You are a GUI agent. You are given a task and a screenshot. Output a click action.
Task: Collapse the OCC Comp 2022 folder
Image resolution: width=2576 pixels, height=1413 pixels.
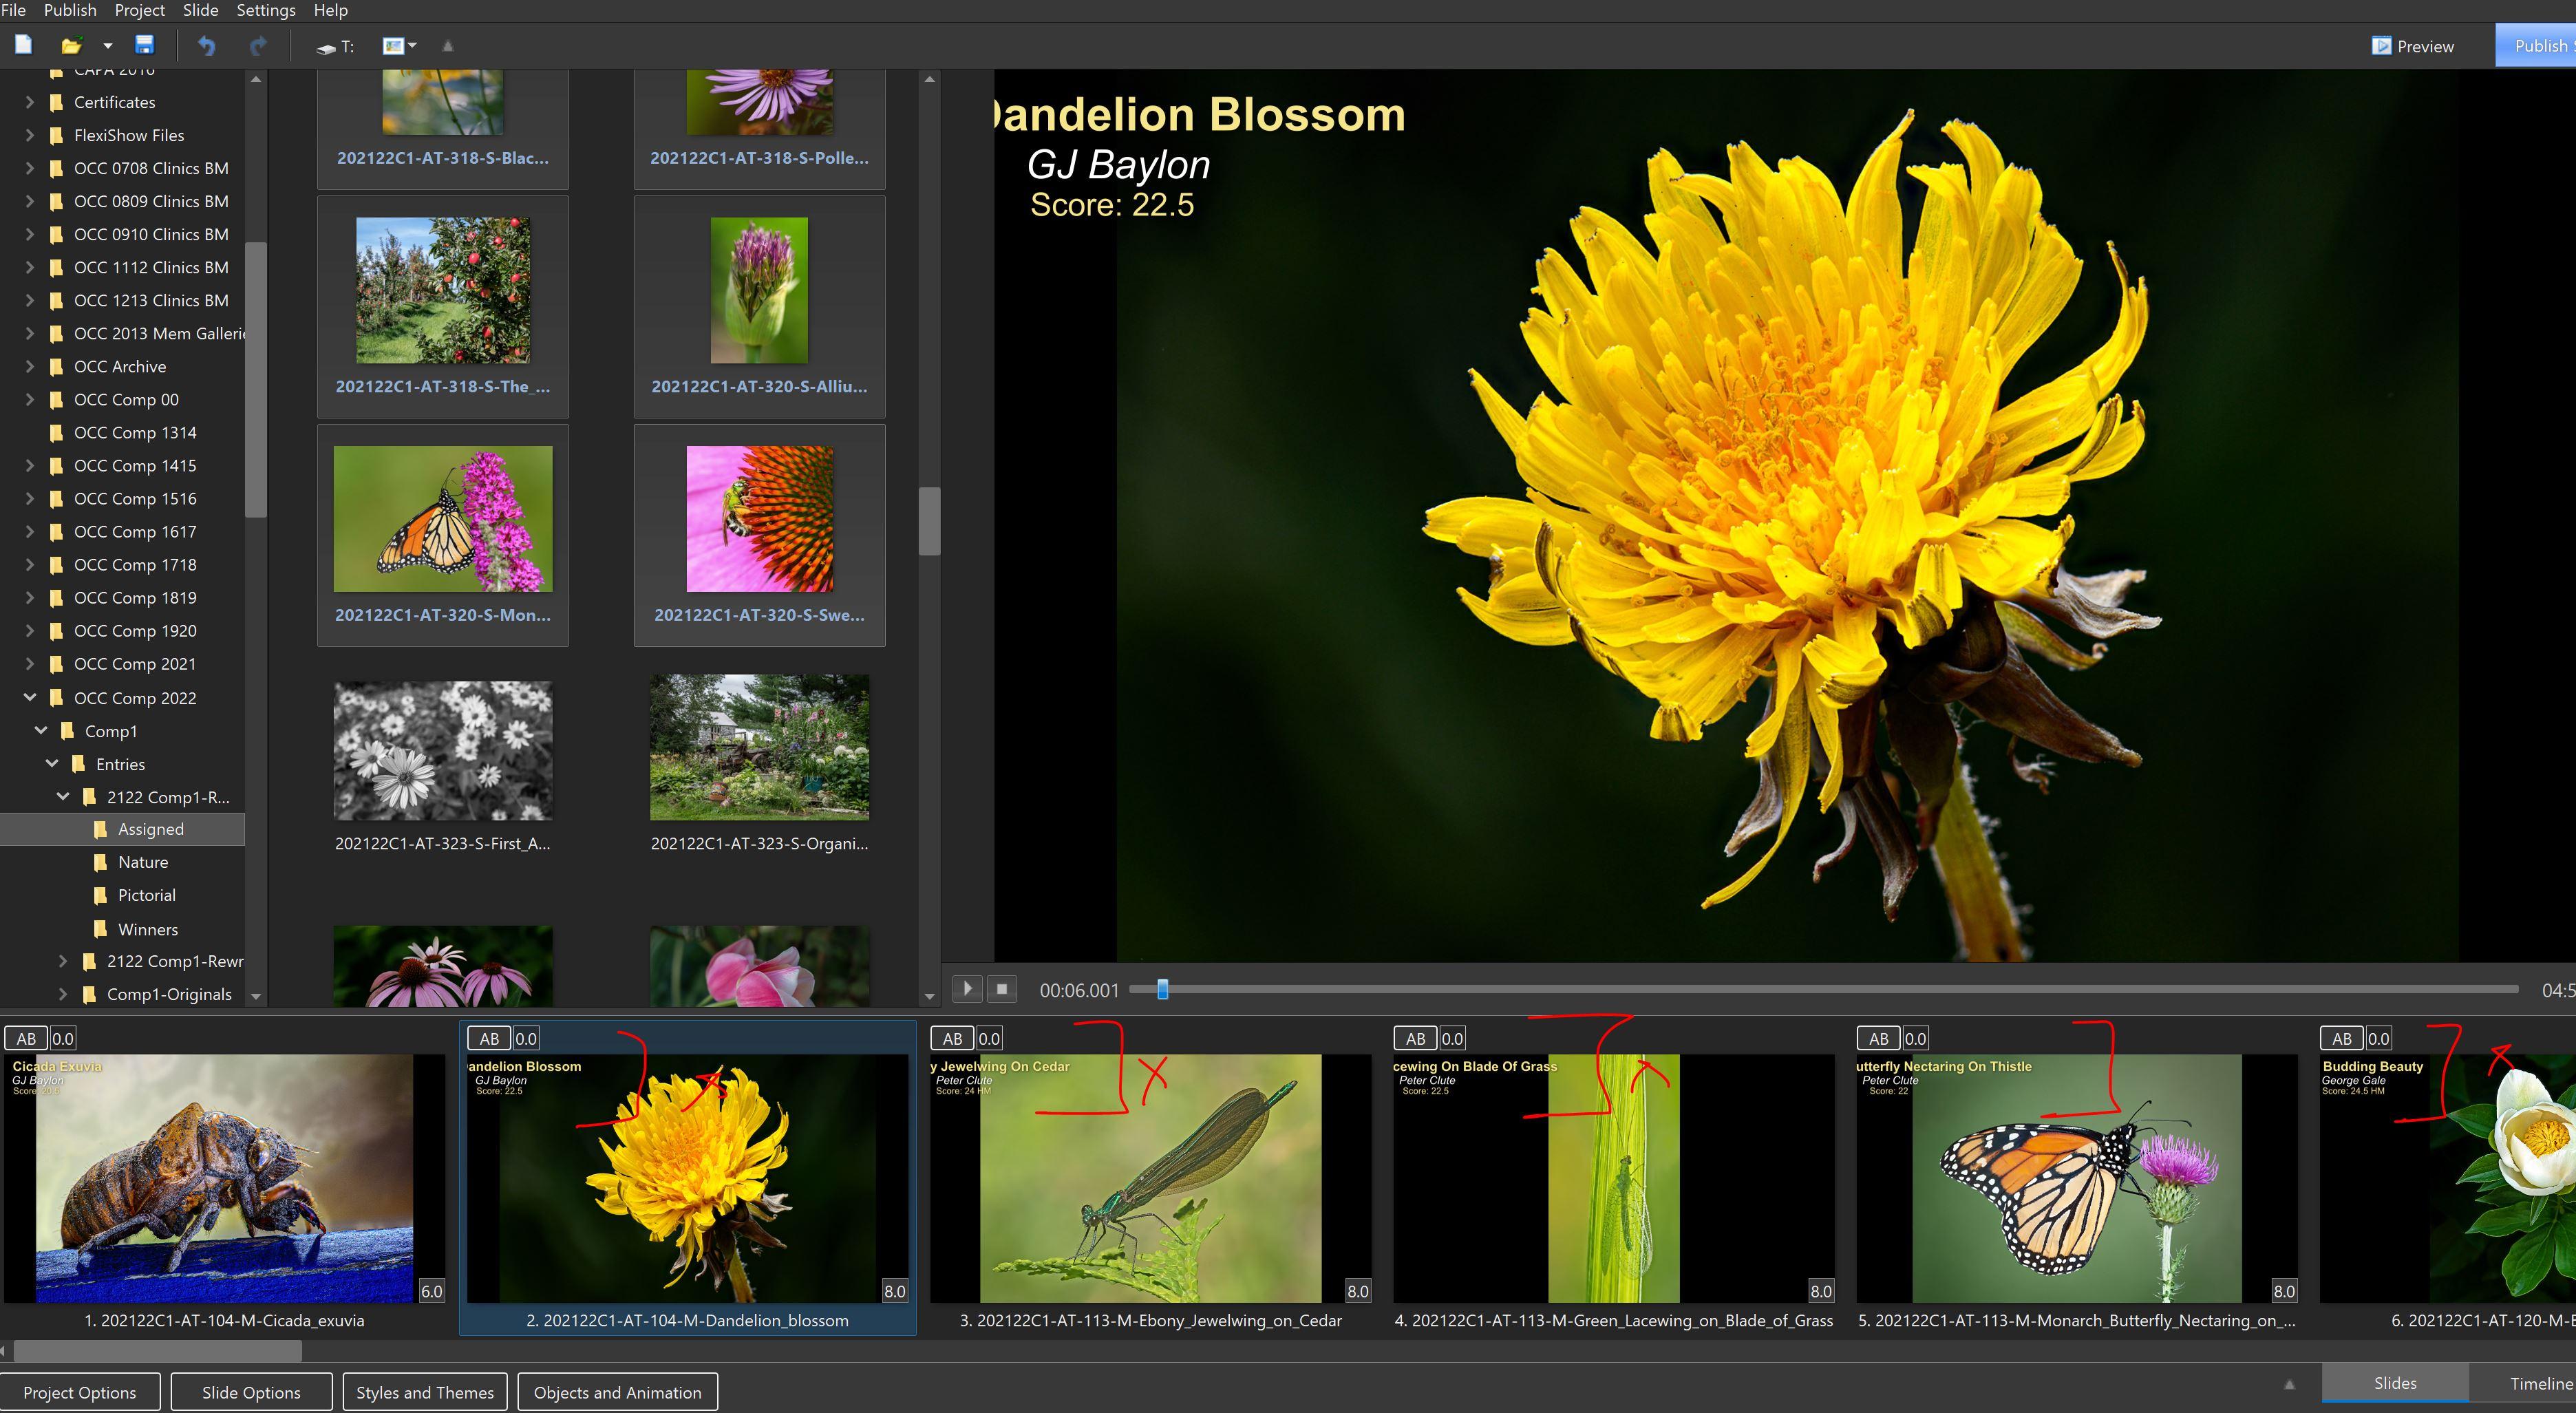(x=29, y=697)
